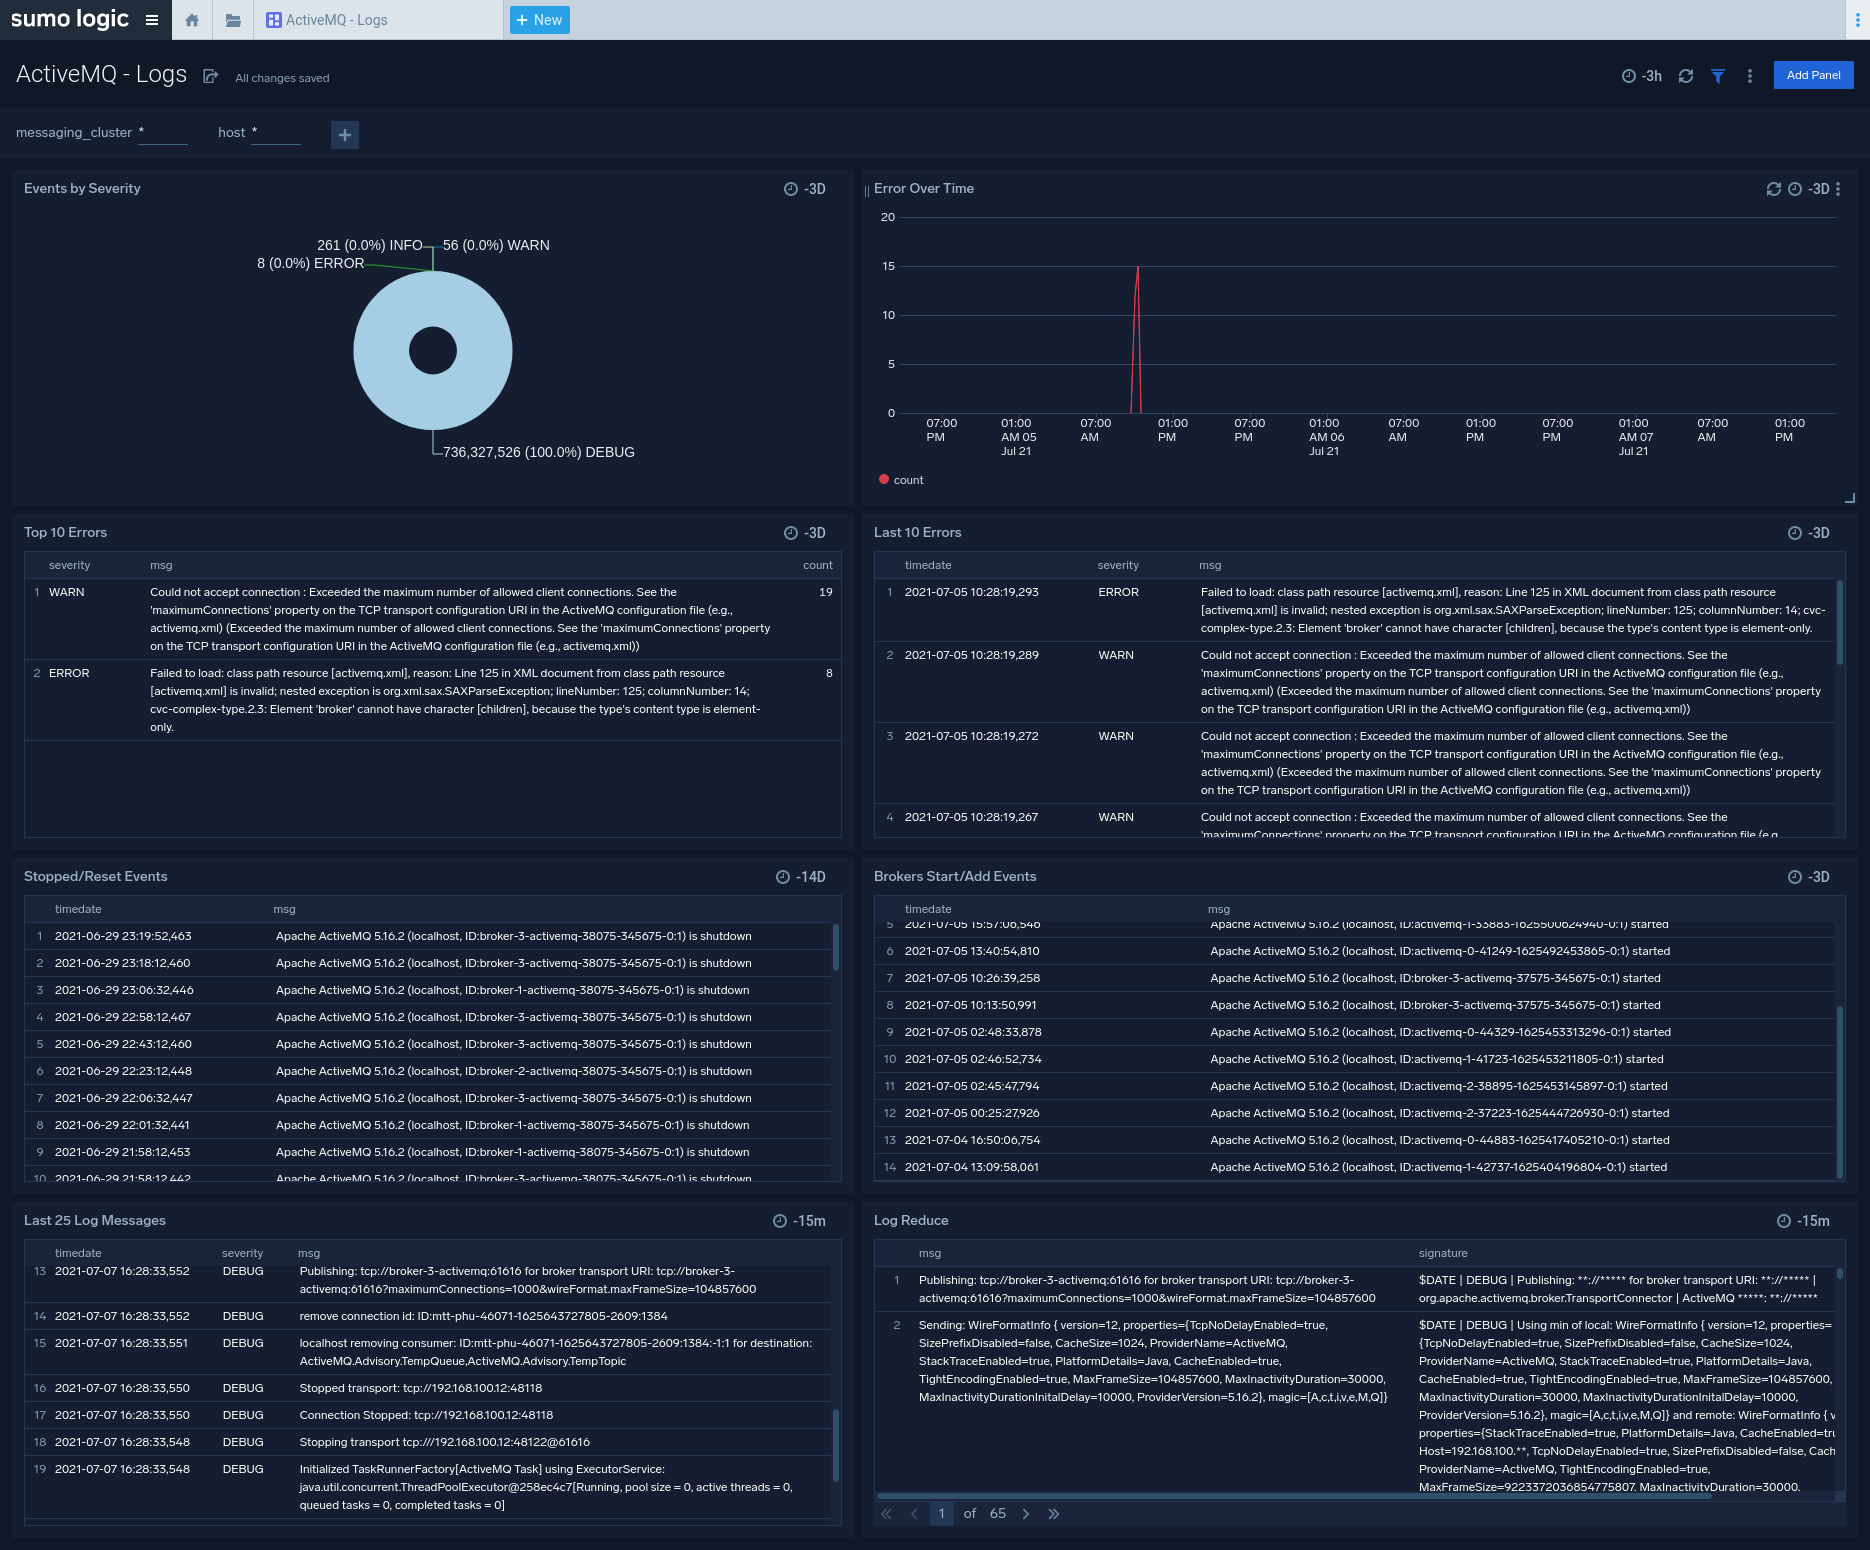Toggle the count series in Error Over Time legend
1870x1550 pixels.
tap(901, 480)
